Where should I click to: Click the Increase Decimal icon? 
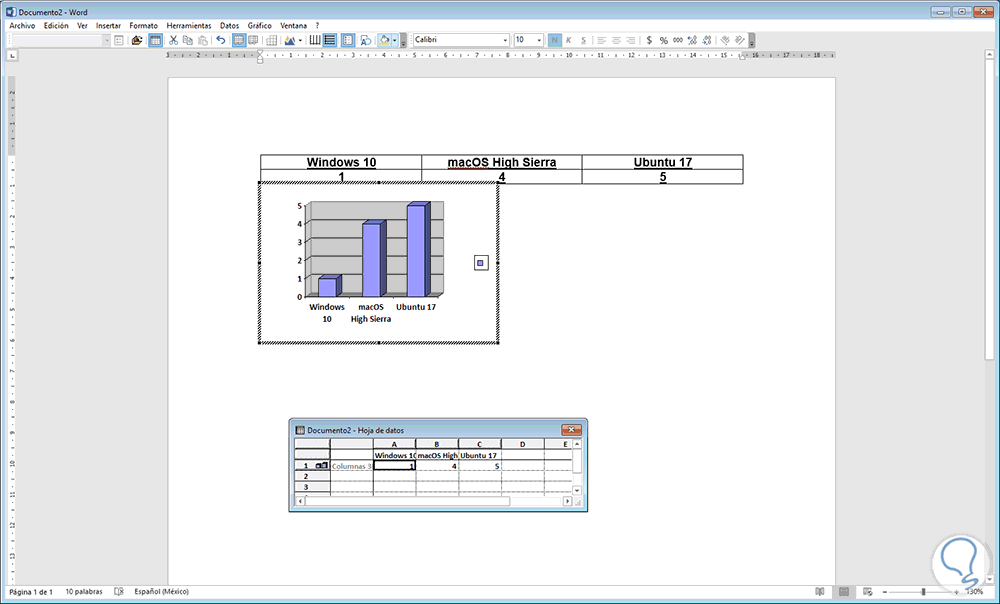pyautogui.click(x=693, y=40)
